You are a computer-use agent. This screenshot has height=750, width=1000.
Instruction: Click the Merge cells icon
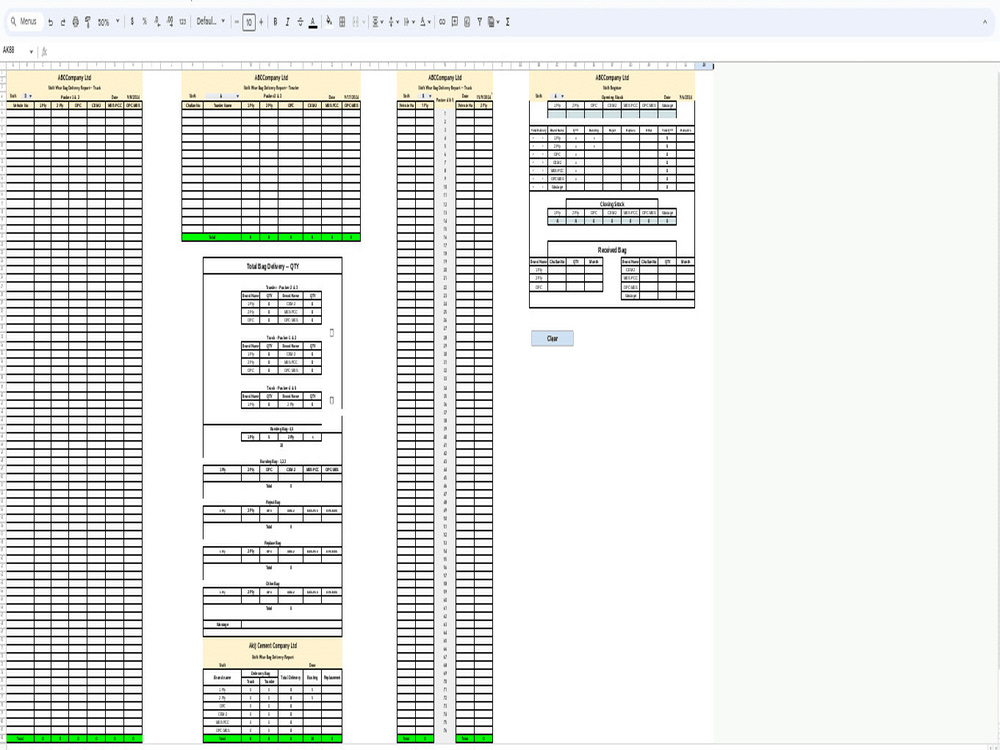pos(357,22)
